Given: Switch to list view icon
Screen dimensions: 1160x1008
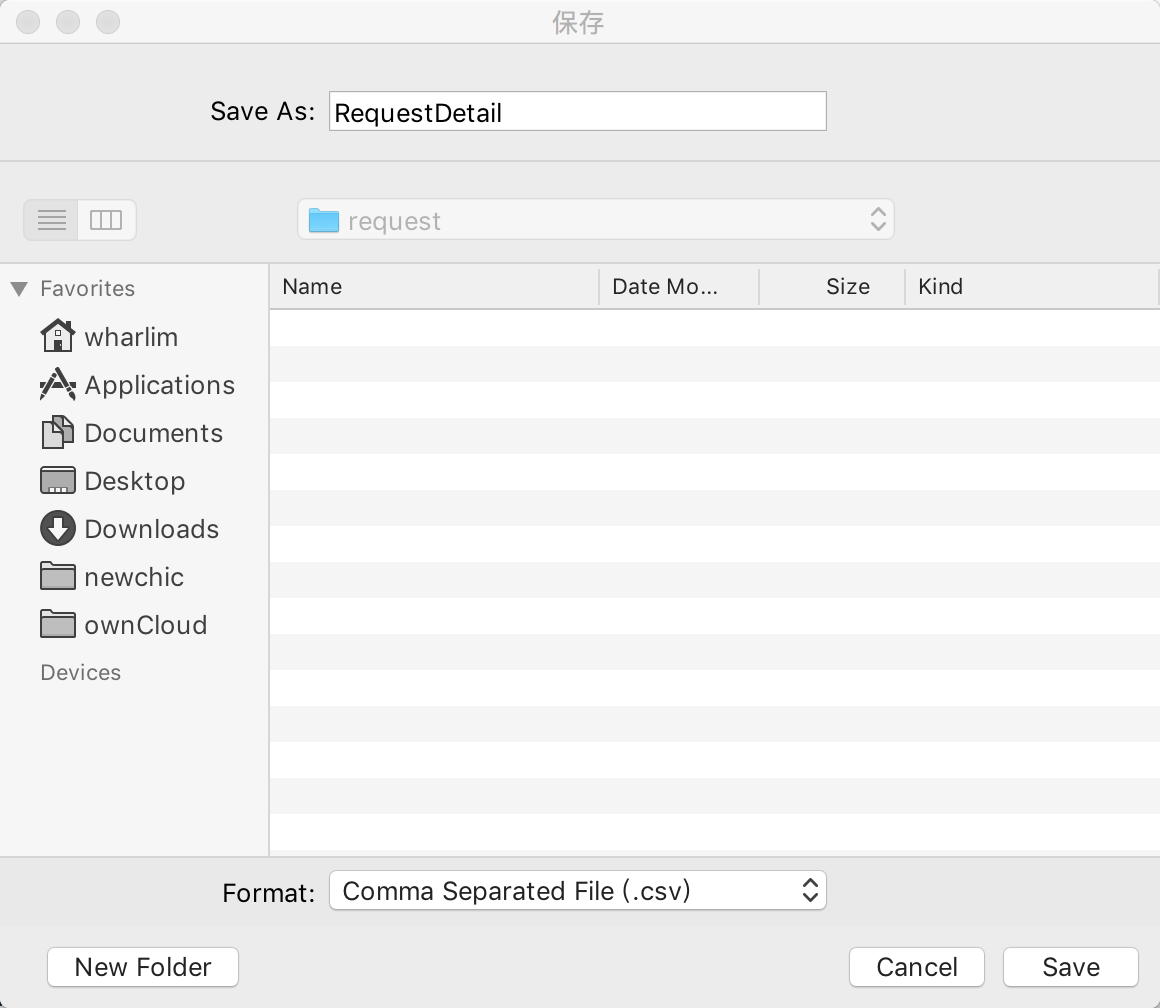Looking at the screenshot, I should pyautogui.click(x=51, y=220).
